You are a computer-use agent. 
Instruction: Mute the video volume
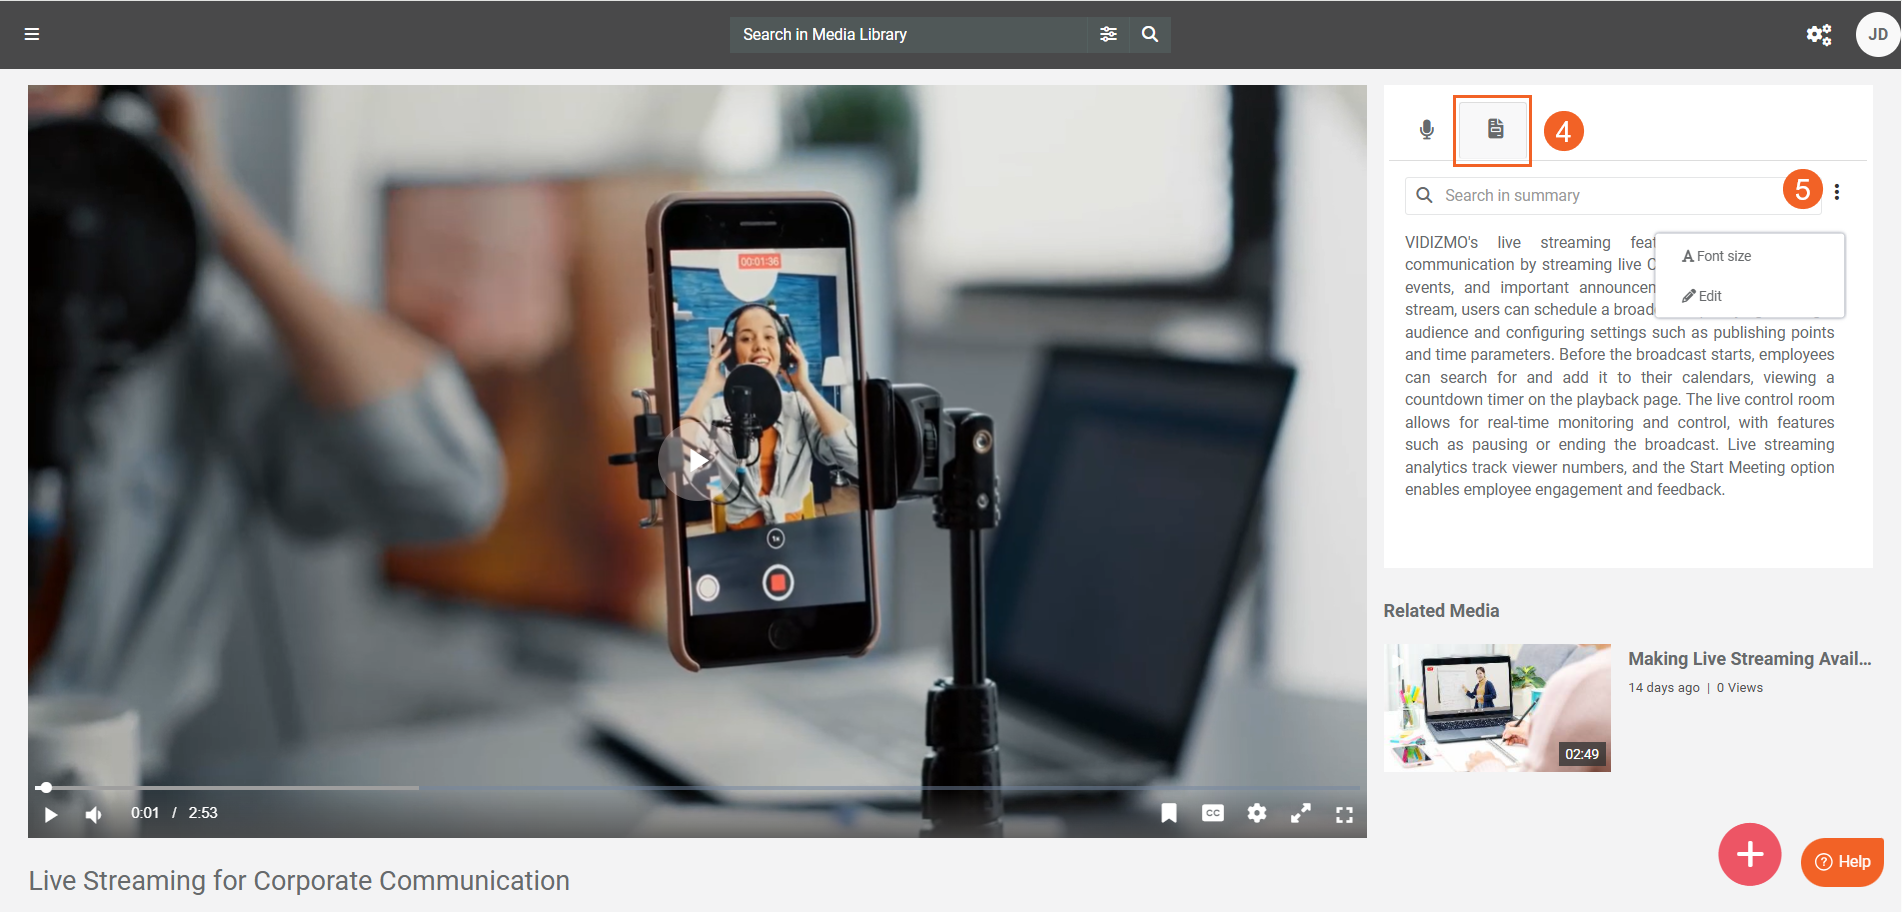94,814
